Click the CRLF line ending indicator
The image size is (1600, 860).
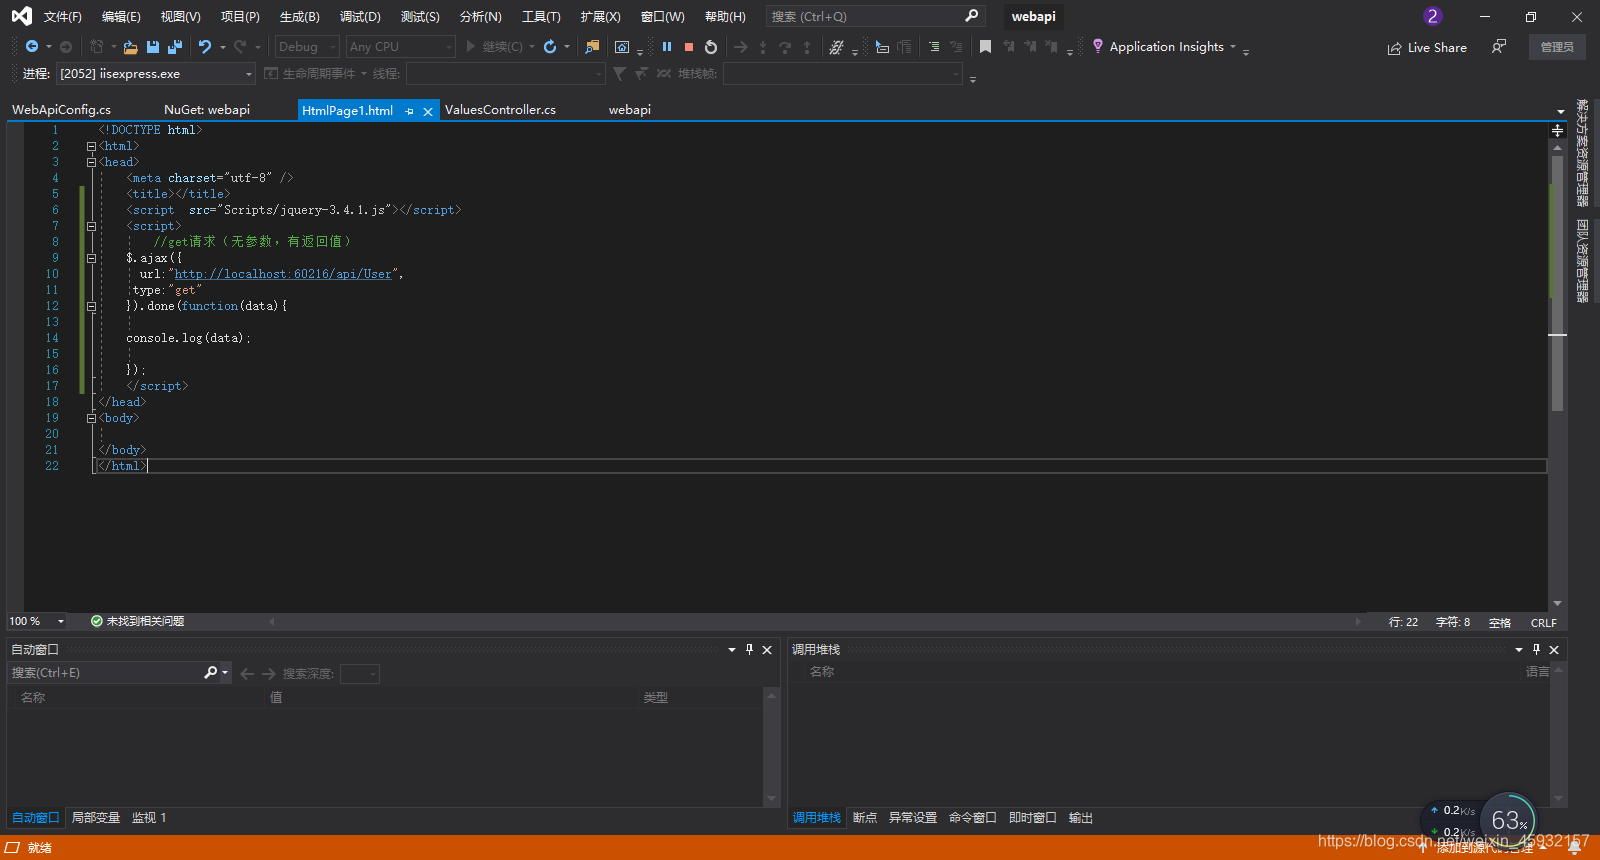(x=1543, y=622)
